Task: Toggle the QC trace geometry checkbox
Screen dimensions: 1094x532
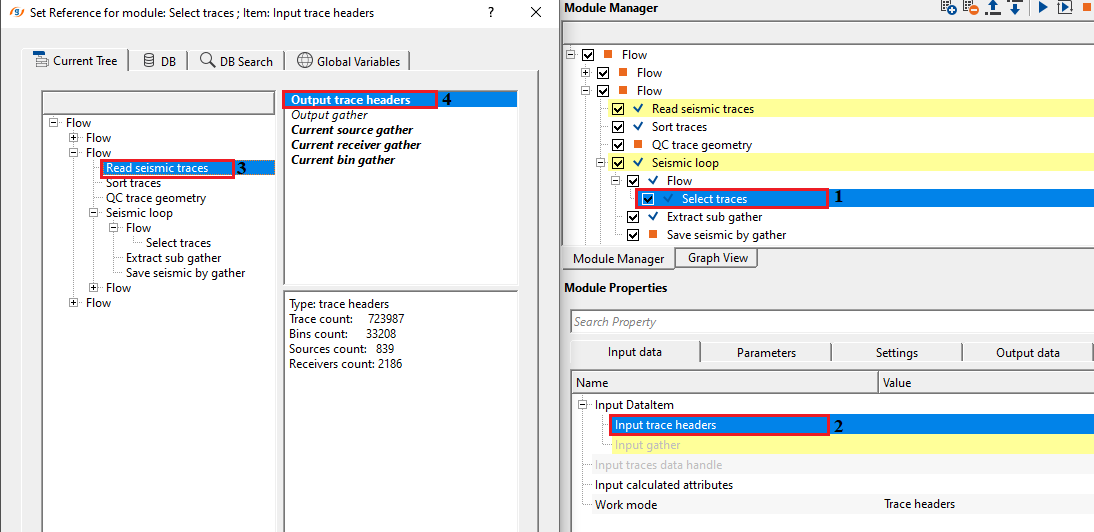Action: (618, 145)
